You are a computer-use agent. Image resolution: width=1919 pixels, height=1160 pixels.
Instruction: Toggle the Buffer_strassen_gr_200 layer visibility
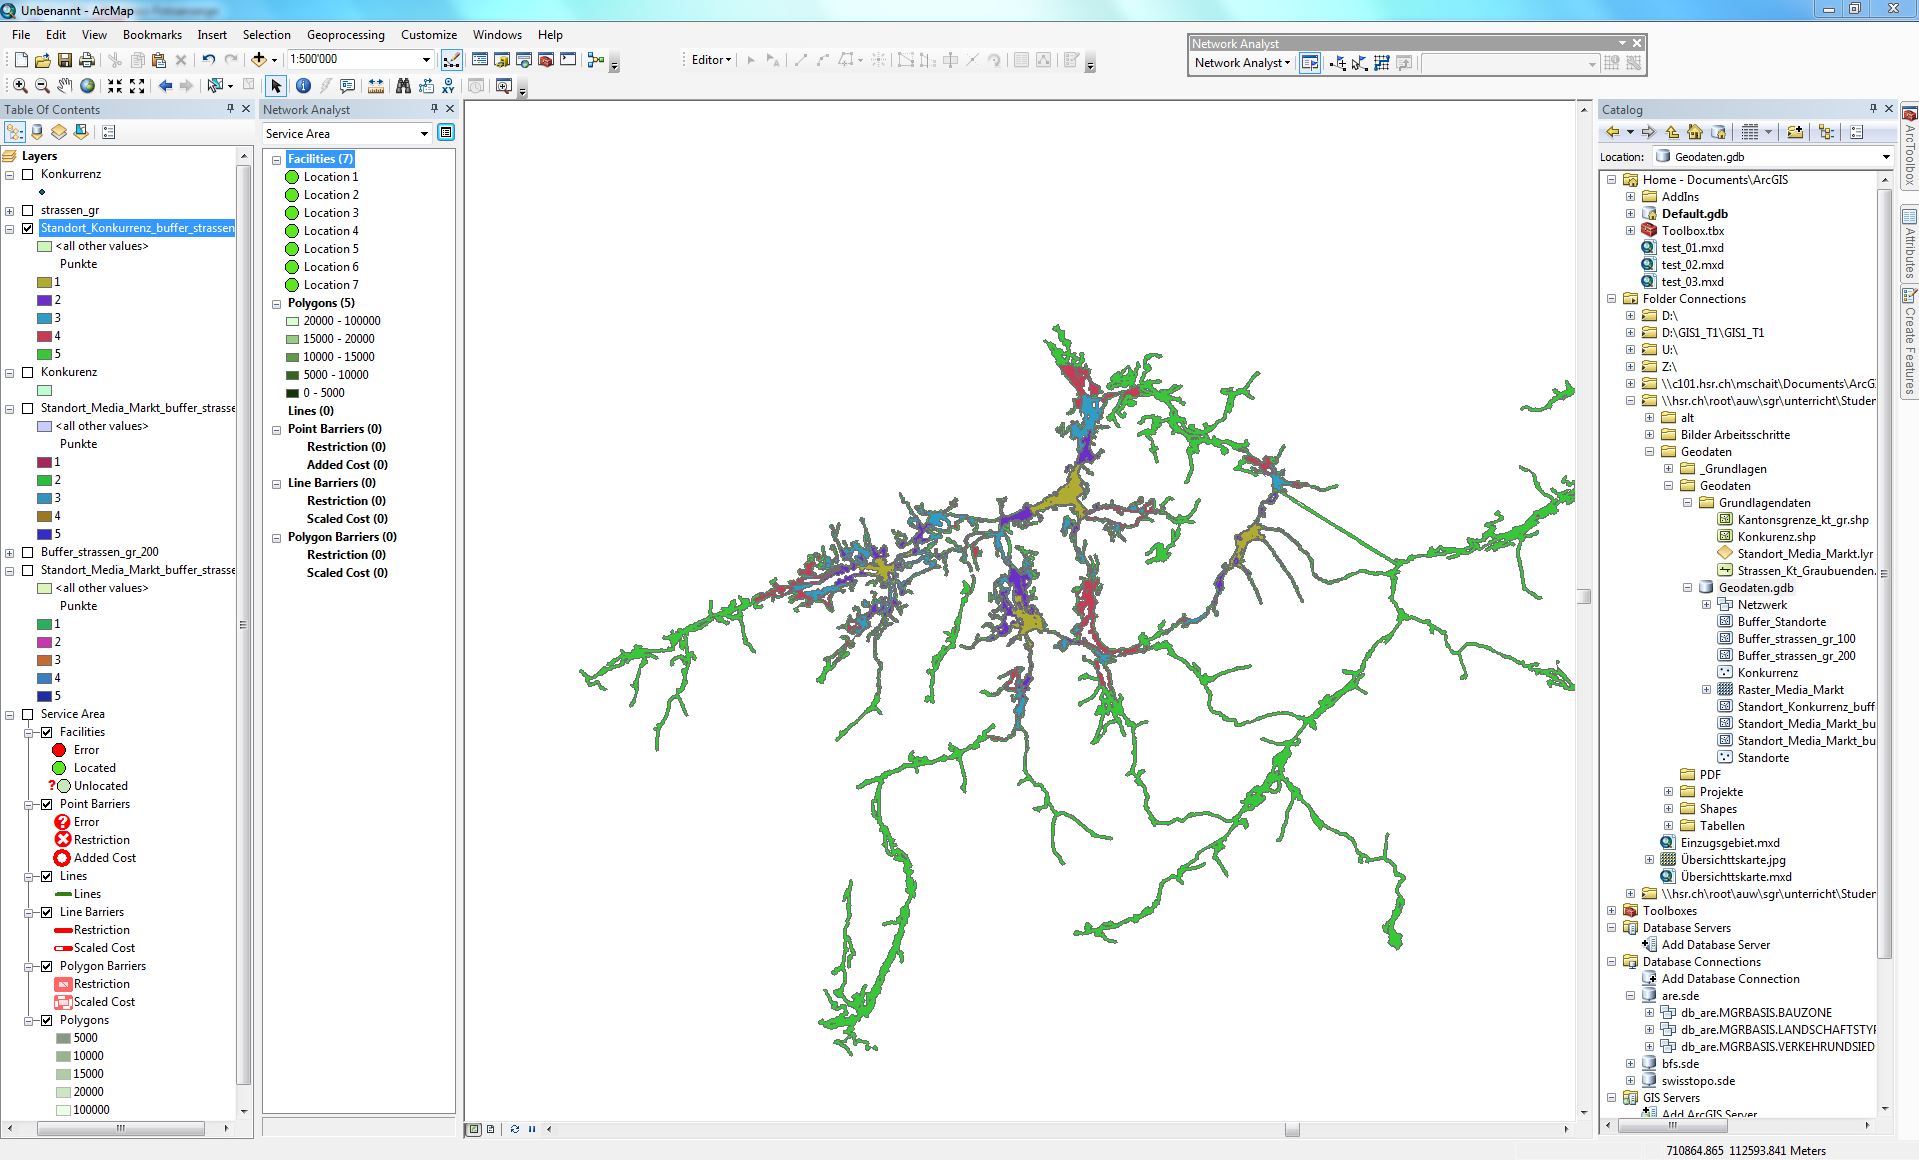pos(28,553)
